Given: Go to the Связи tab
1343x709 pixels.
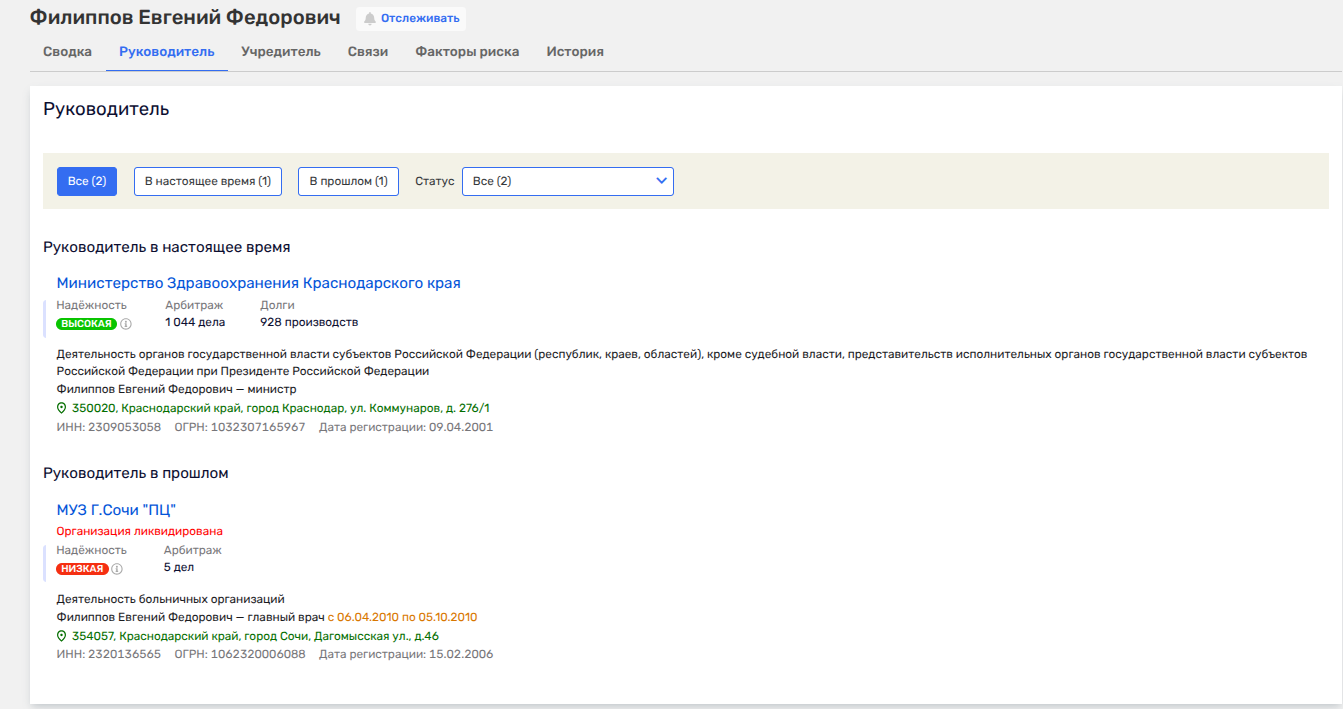Looking at the screenshot, I should coord(368,52).
